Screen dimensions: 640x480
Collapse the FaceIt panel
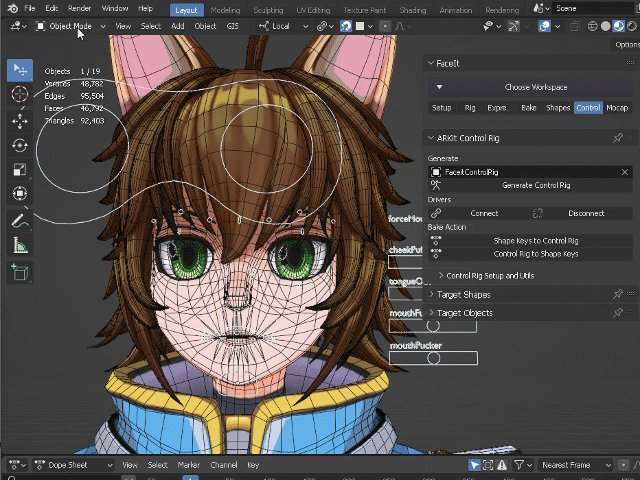(430, 63)
